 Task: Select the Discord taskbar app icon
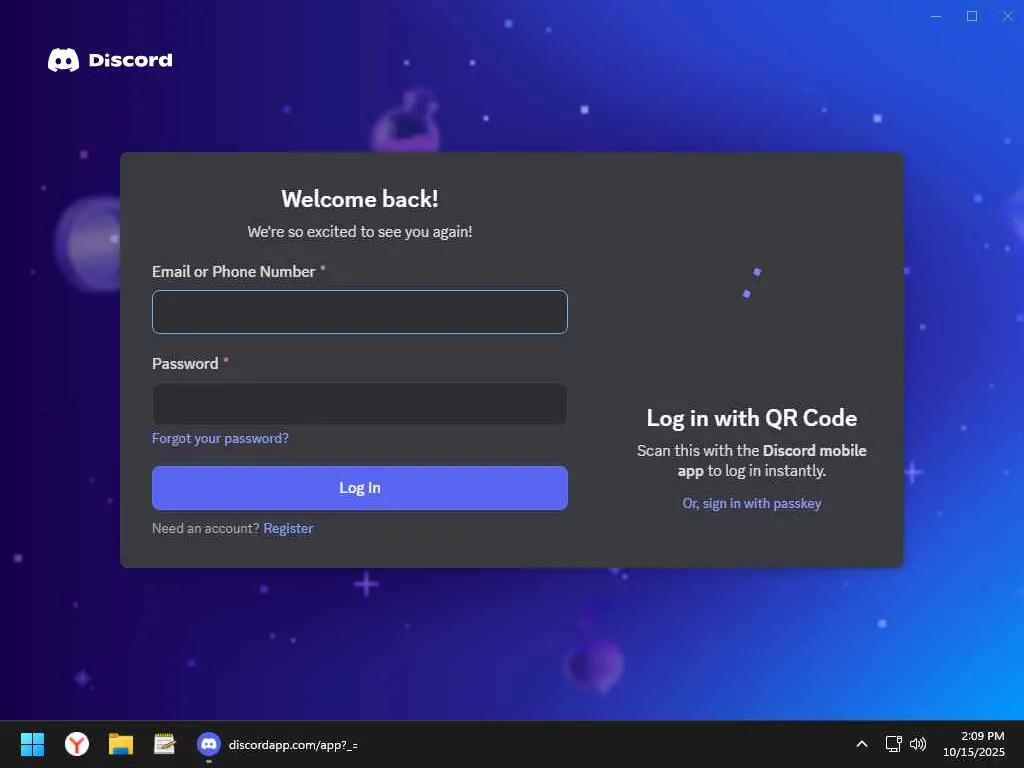click(x=208, y=744)
